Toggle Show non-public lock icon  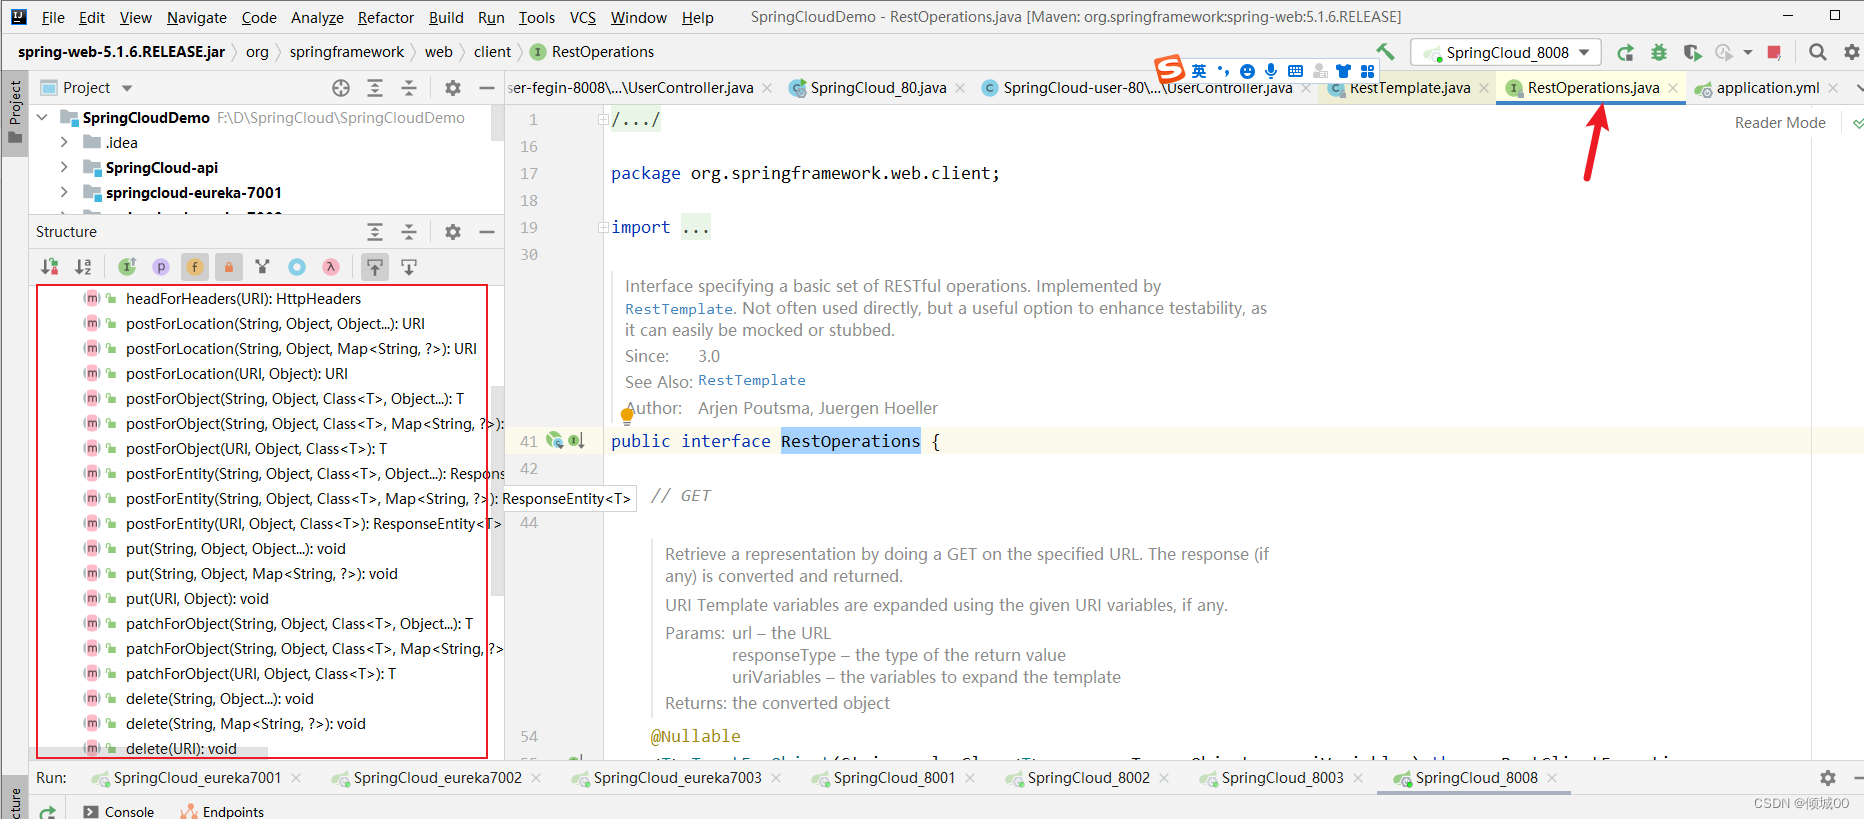pyautogui.click(x=229, y=267)
